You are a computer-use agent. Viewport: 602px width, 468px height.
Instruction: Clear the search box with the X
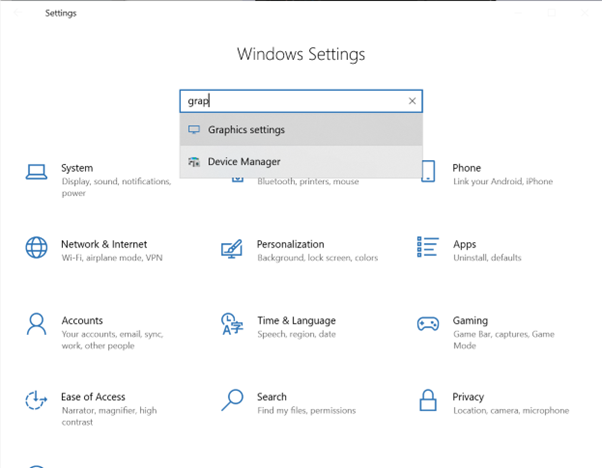coord(412,101)
